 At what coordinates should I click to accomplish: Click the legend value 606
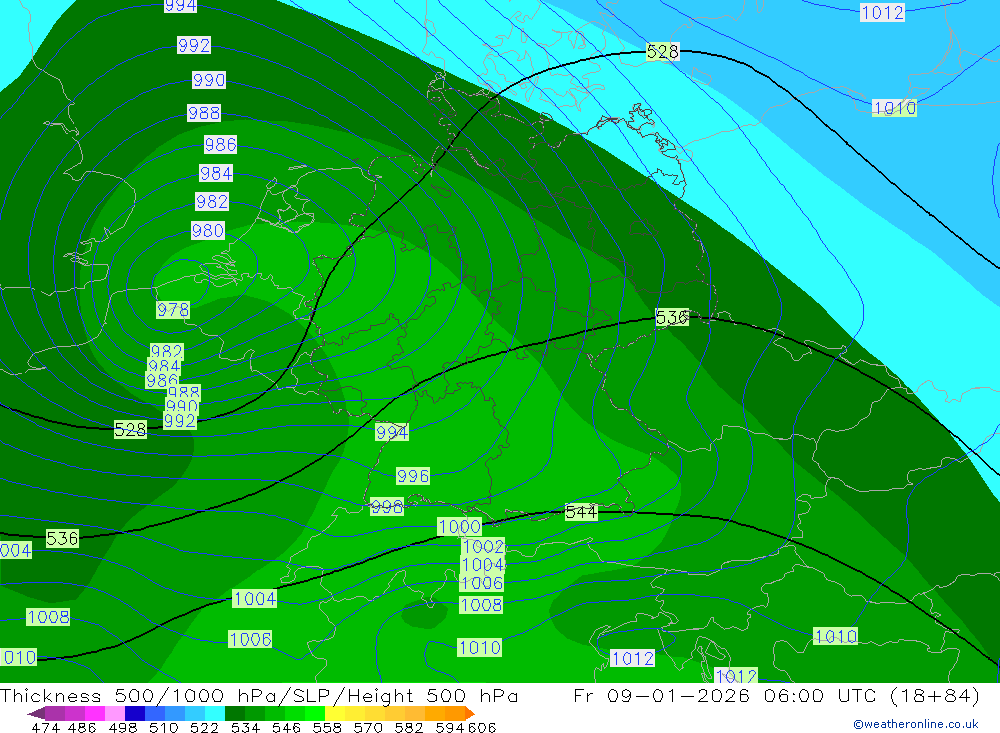click(x=482, y=727)
